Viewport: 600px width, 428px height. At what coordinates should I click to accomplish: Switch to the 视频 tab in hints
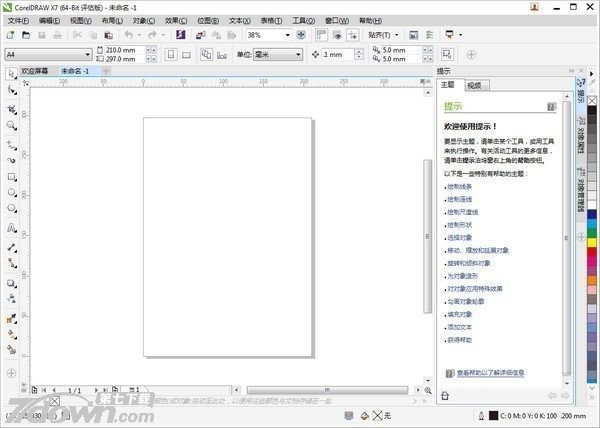point(474,86)
